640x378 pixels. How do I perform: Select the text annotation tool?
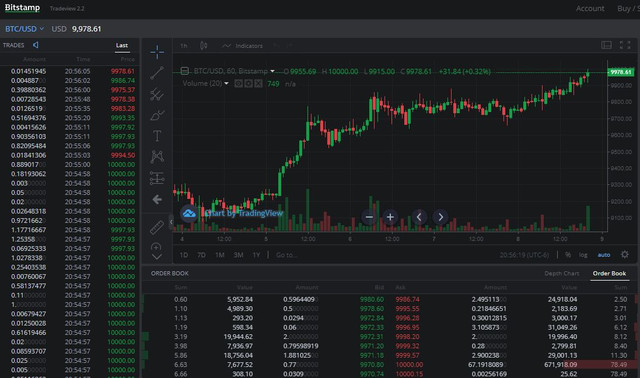point(157,136)
